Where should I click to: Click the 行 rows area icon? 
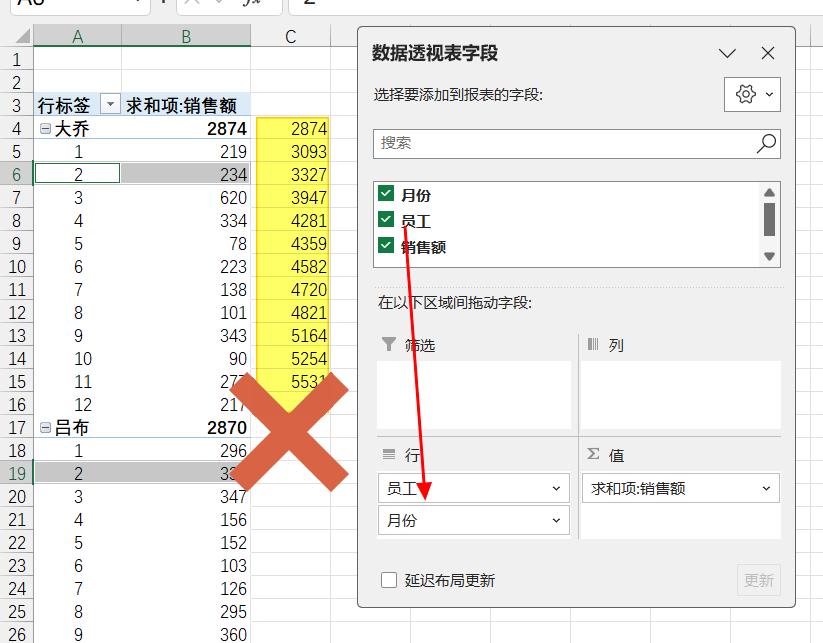tap(388, 454)
